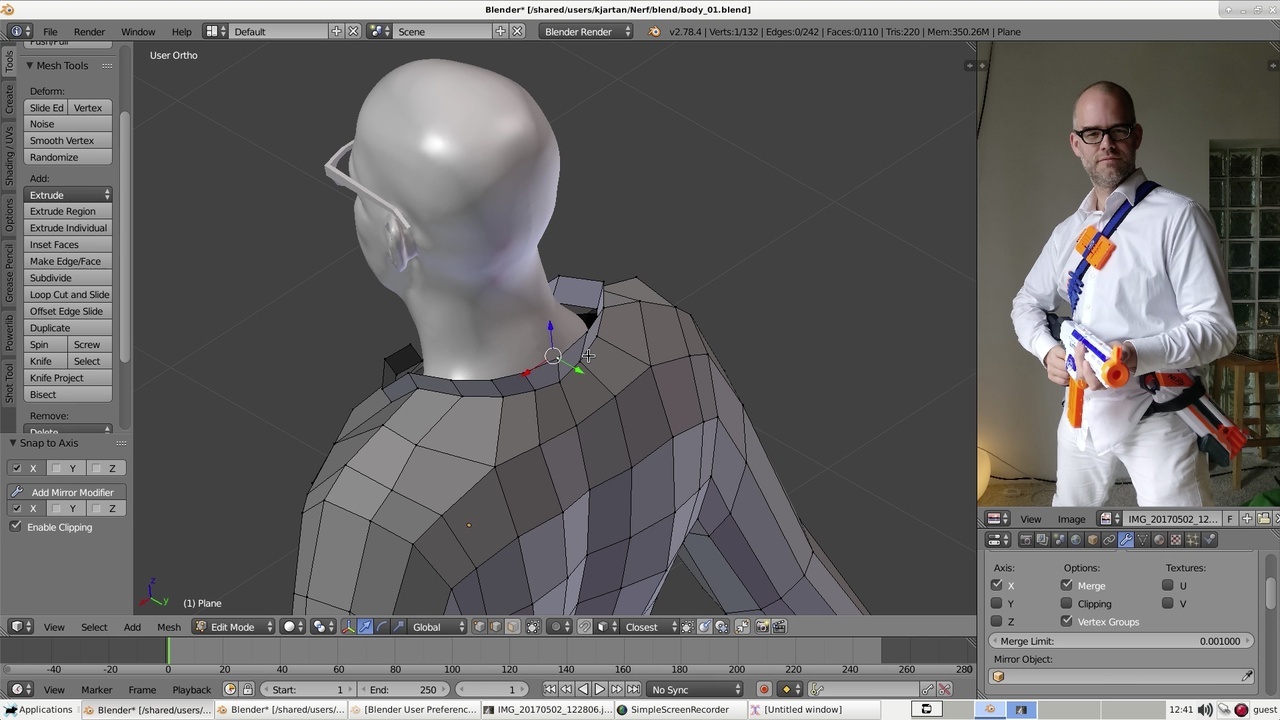Image resolution: width=1280 pixels, height=720 pixels.
Task: Click the Image menu in image editor header
Action: click(1071, 519)
